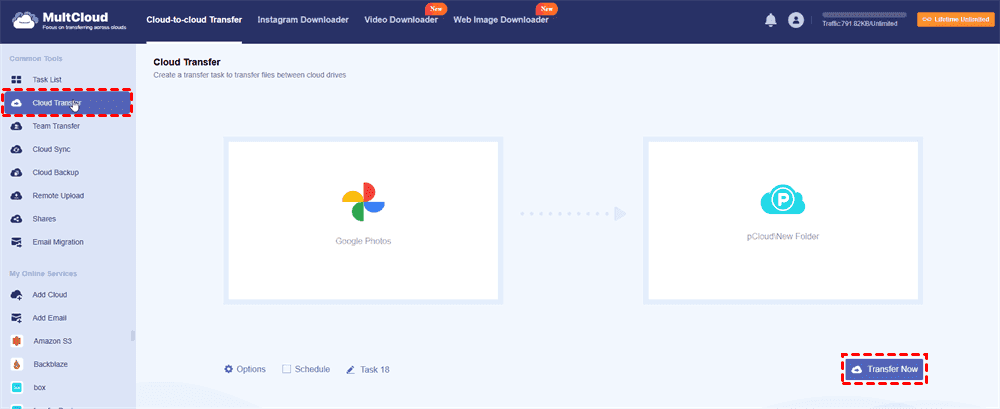
Task: Click Add Cloud label in sidebar
Action: pyautogui.click(x=50, y=295)
